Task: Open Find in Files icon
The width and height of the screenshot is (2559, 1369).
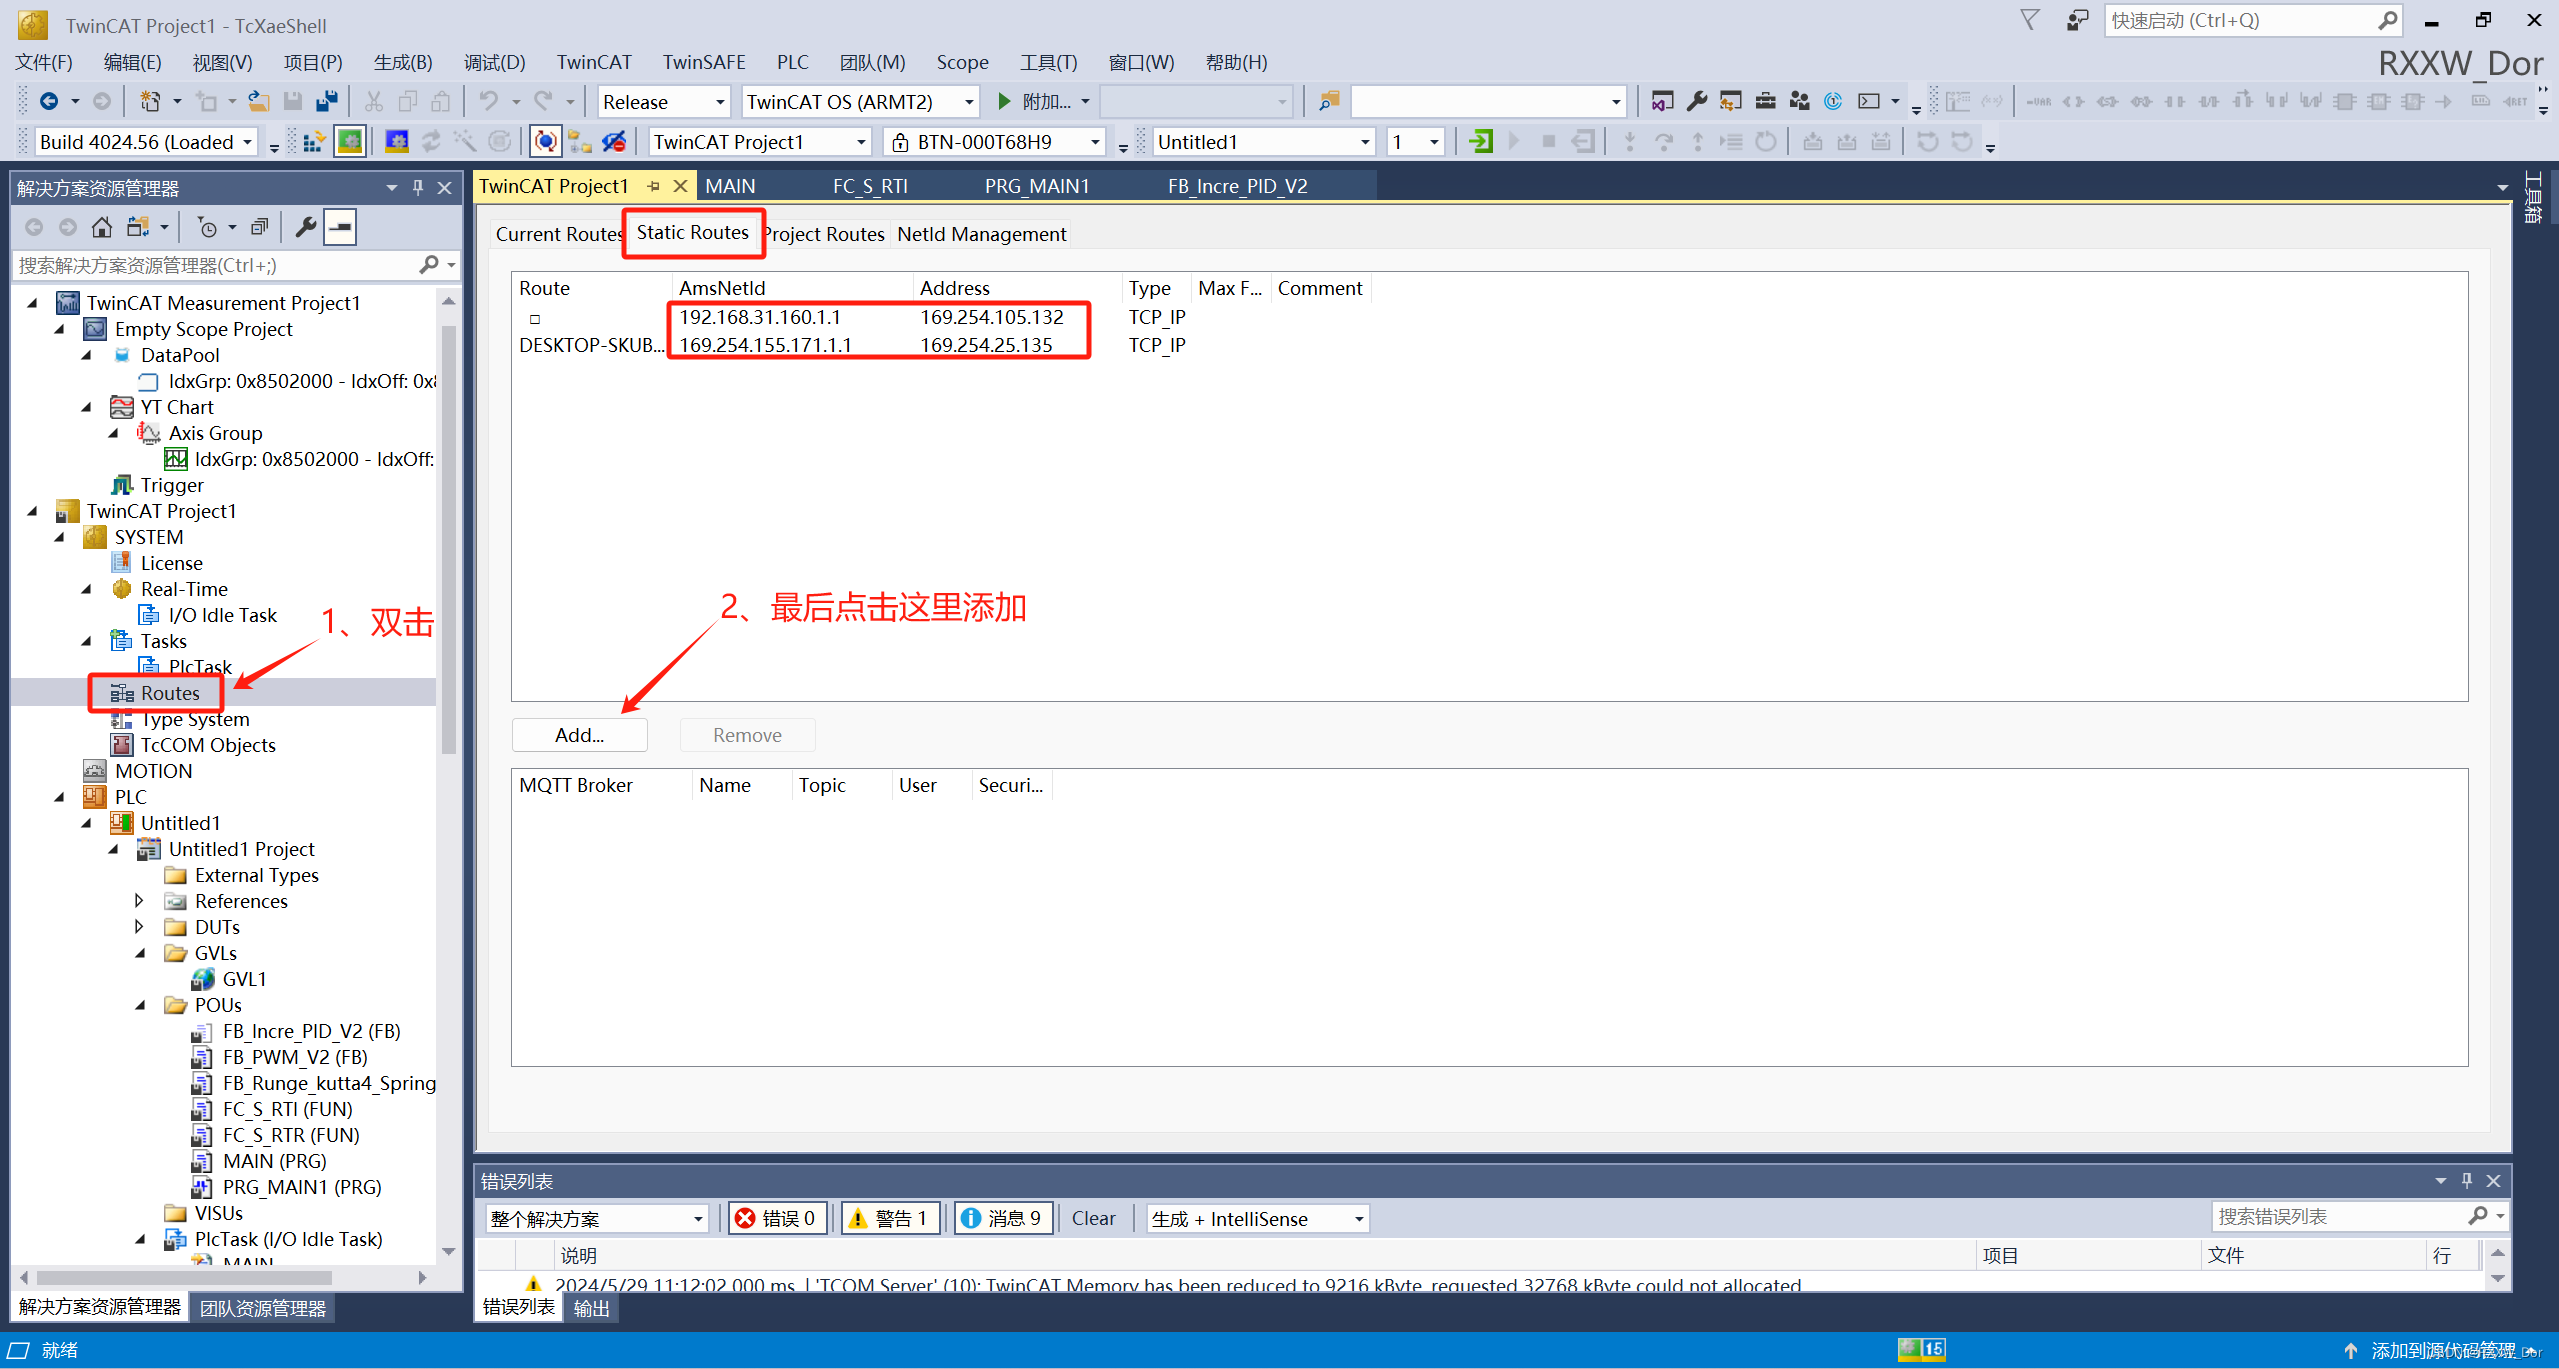Action: click(x=1329, y=101)
